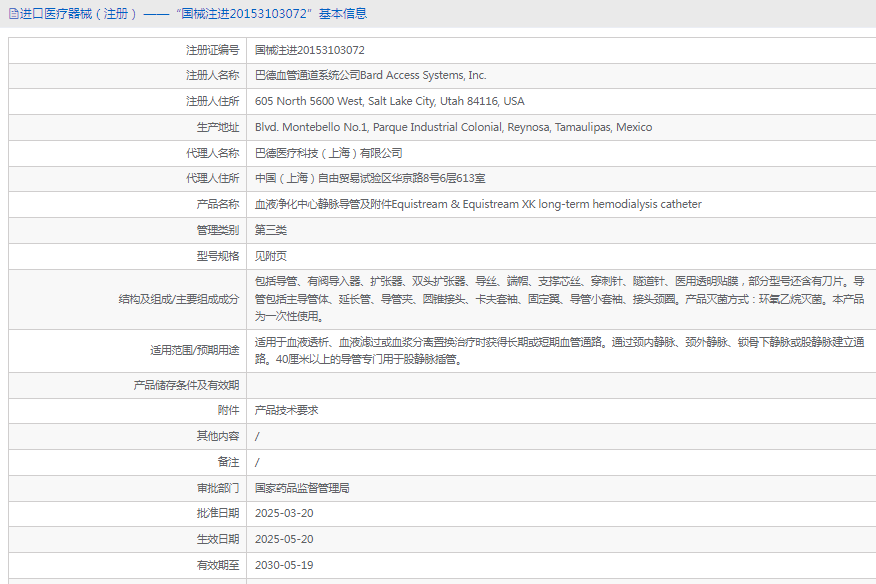Click the 生产地址 label

217,127
